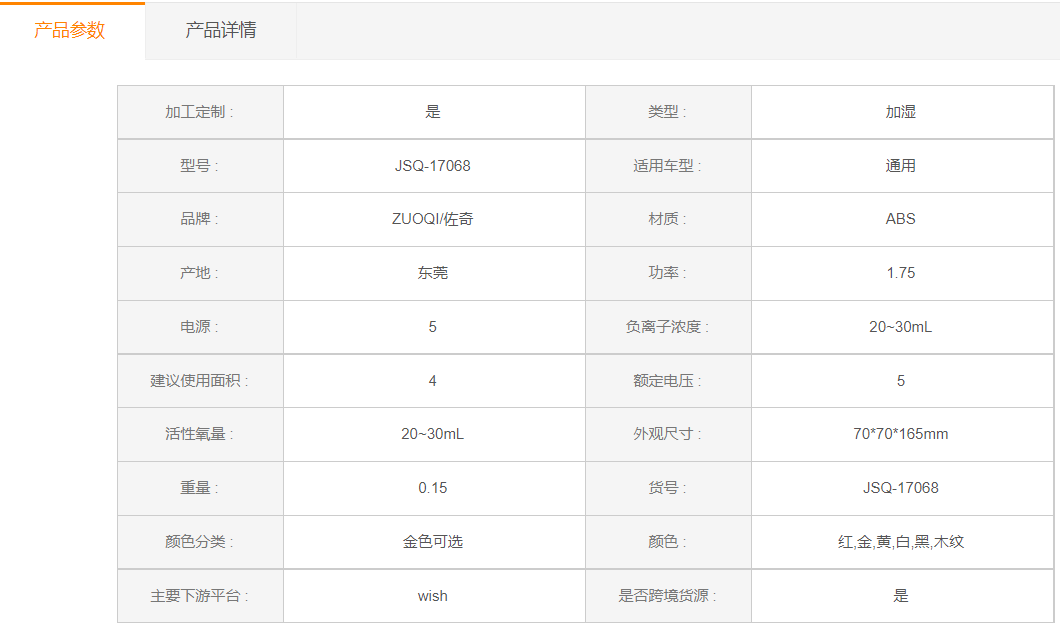The image size is (1060, 625).
Task: Select the brand ZUOQI/佐奇
Action: [x=433, y=220]
